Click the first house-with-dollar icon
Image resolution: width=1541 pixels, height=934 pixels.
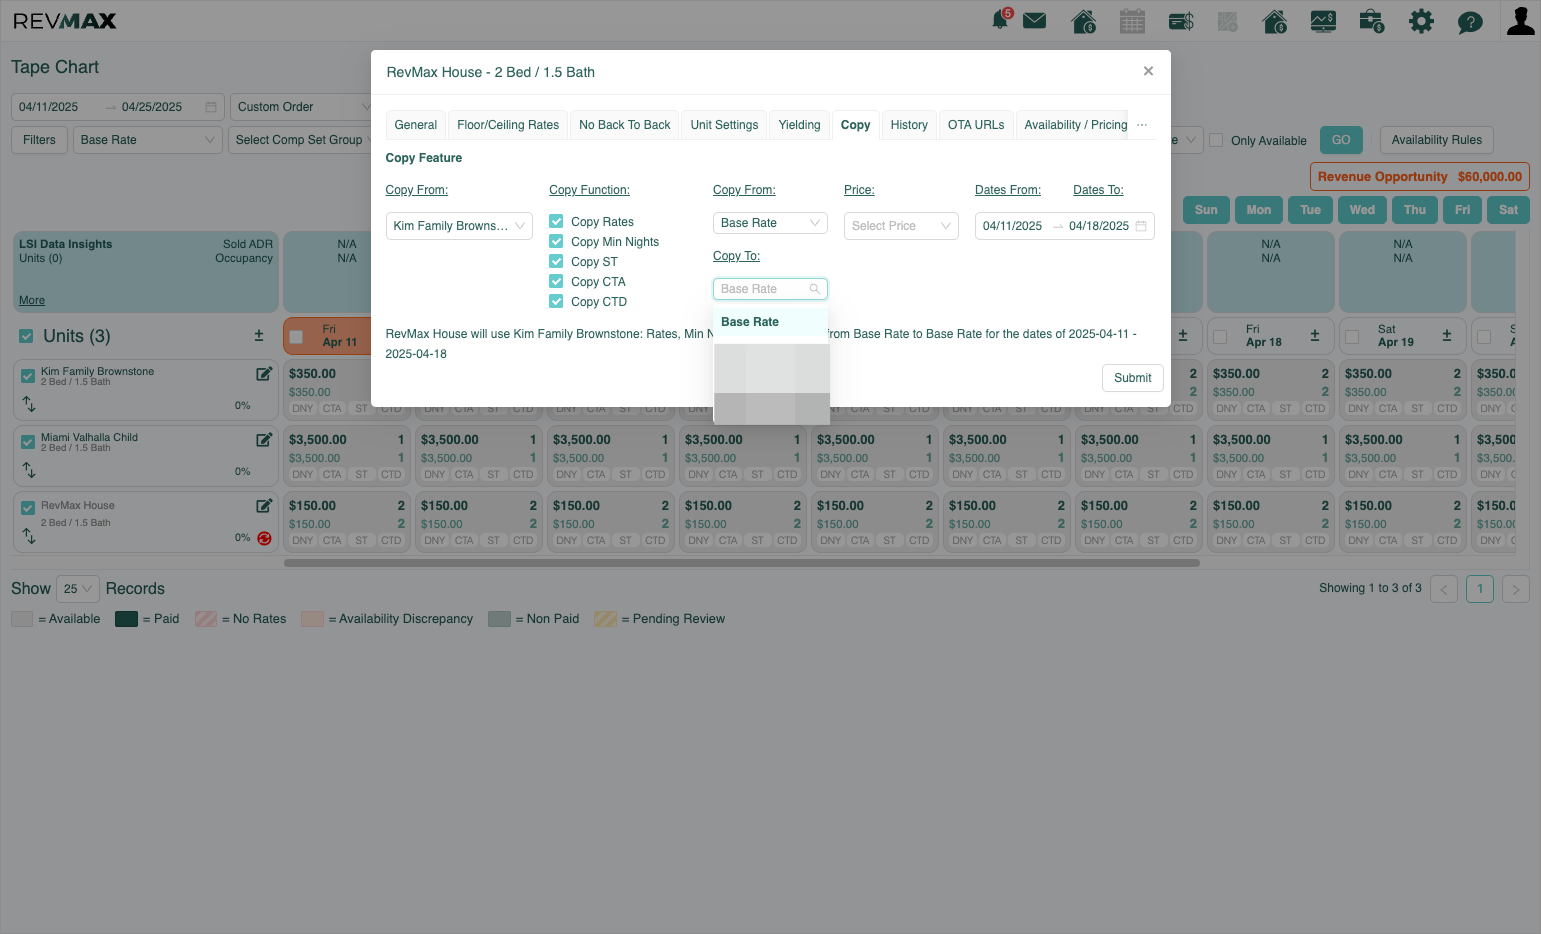(x=1083, y=21)
